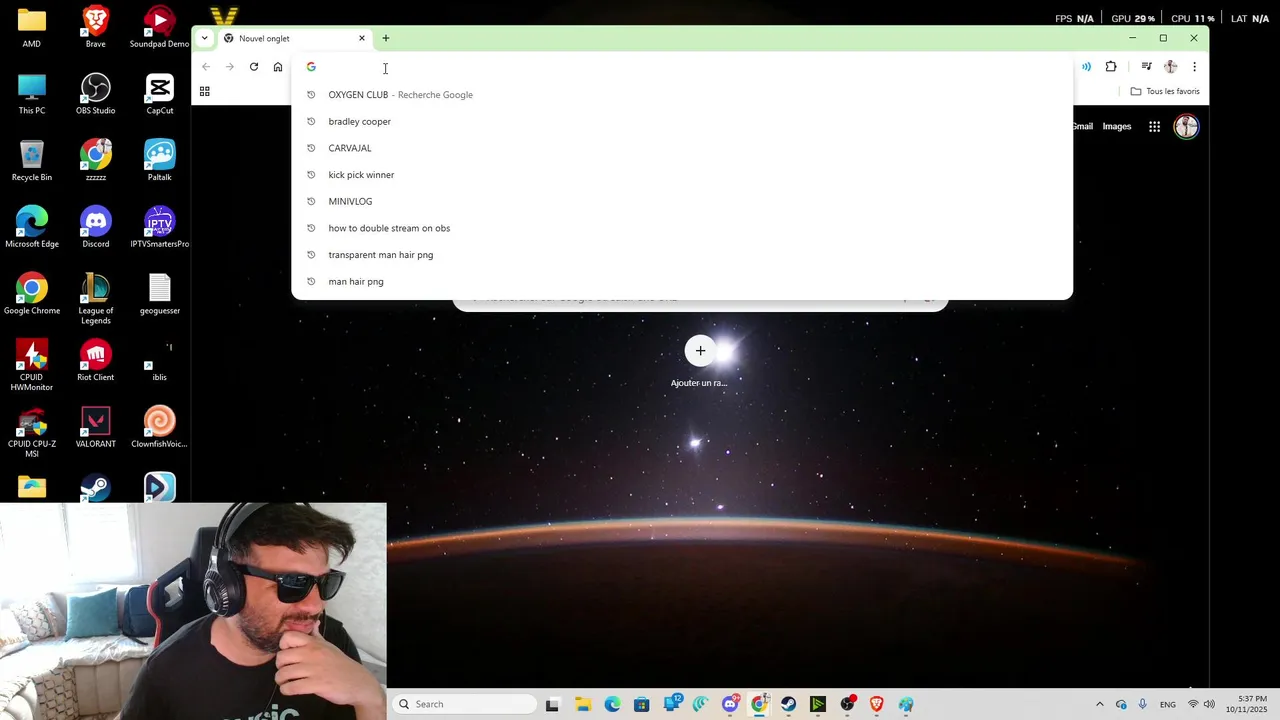1280x720 pixels.
Task: Launch Riot Client from desktop
Action: point(95,361)
